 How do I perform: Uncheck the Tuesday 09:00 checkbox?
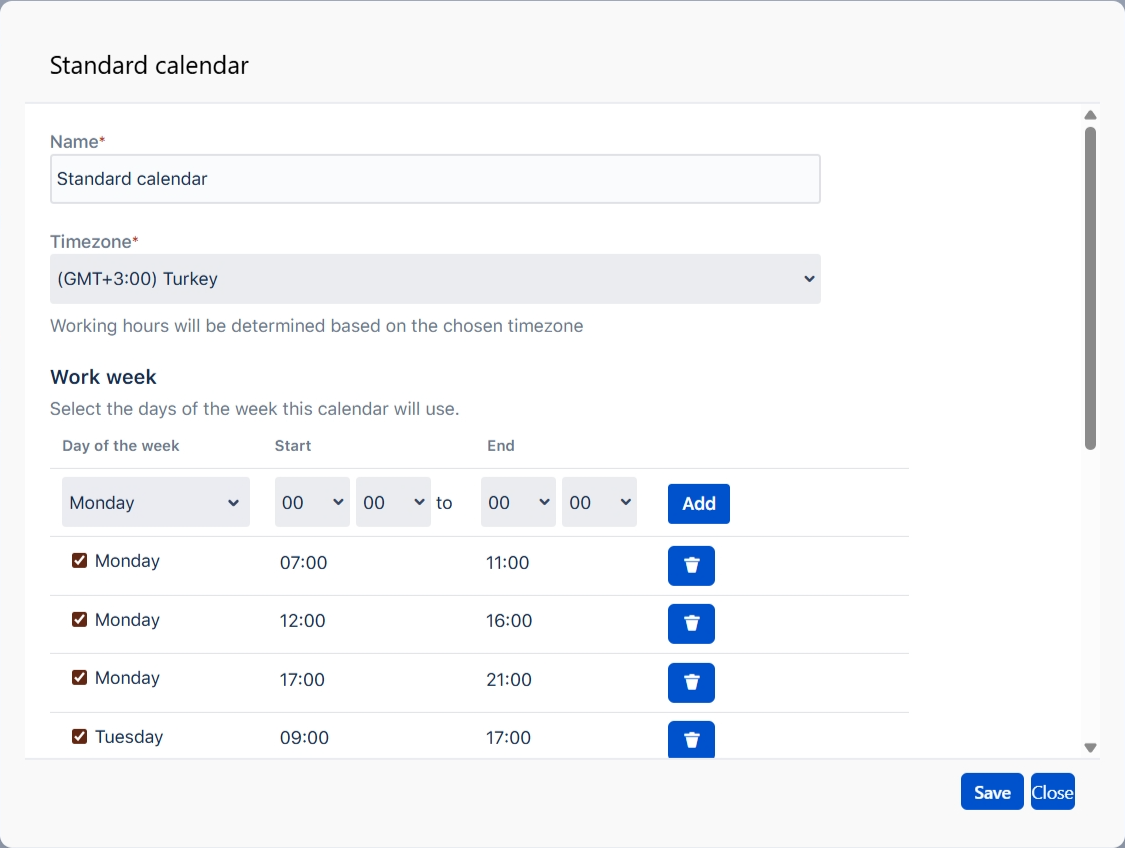click(x=80, y=737)
